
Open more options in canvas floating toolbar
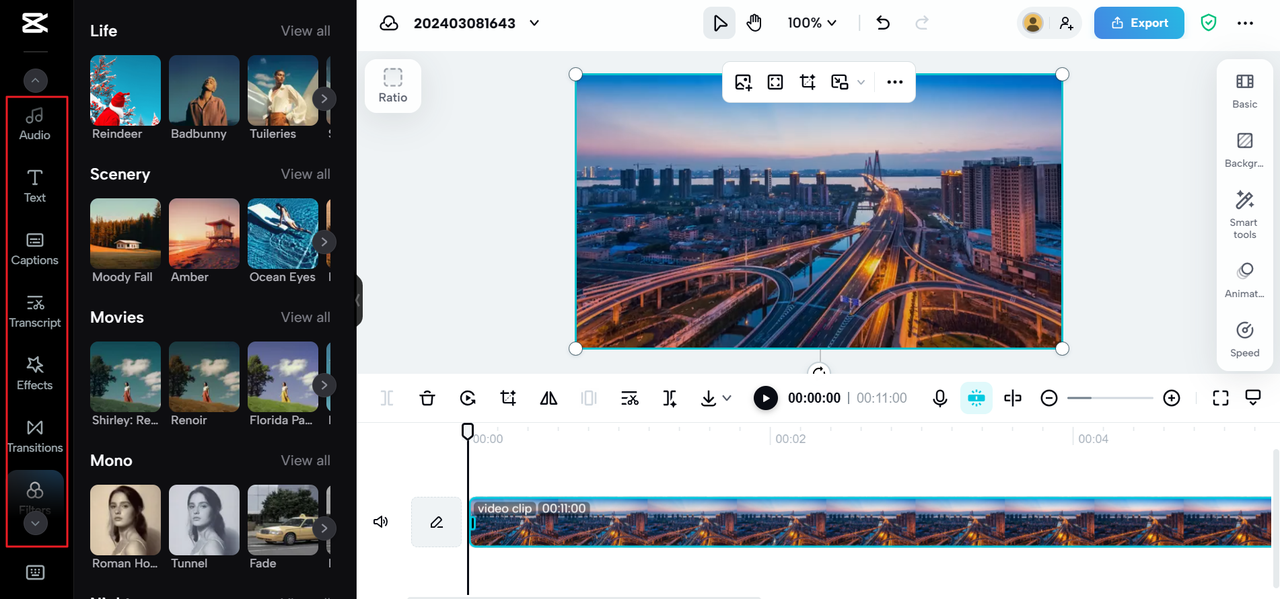click(x=895, y=82)
